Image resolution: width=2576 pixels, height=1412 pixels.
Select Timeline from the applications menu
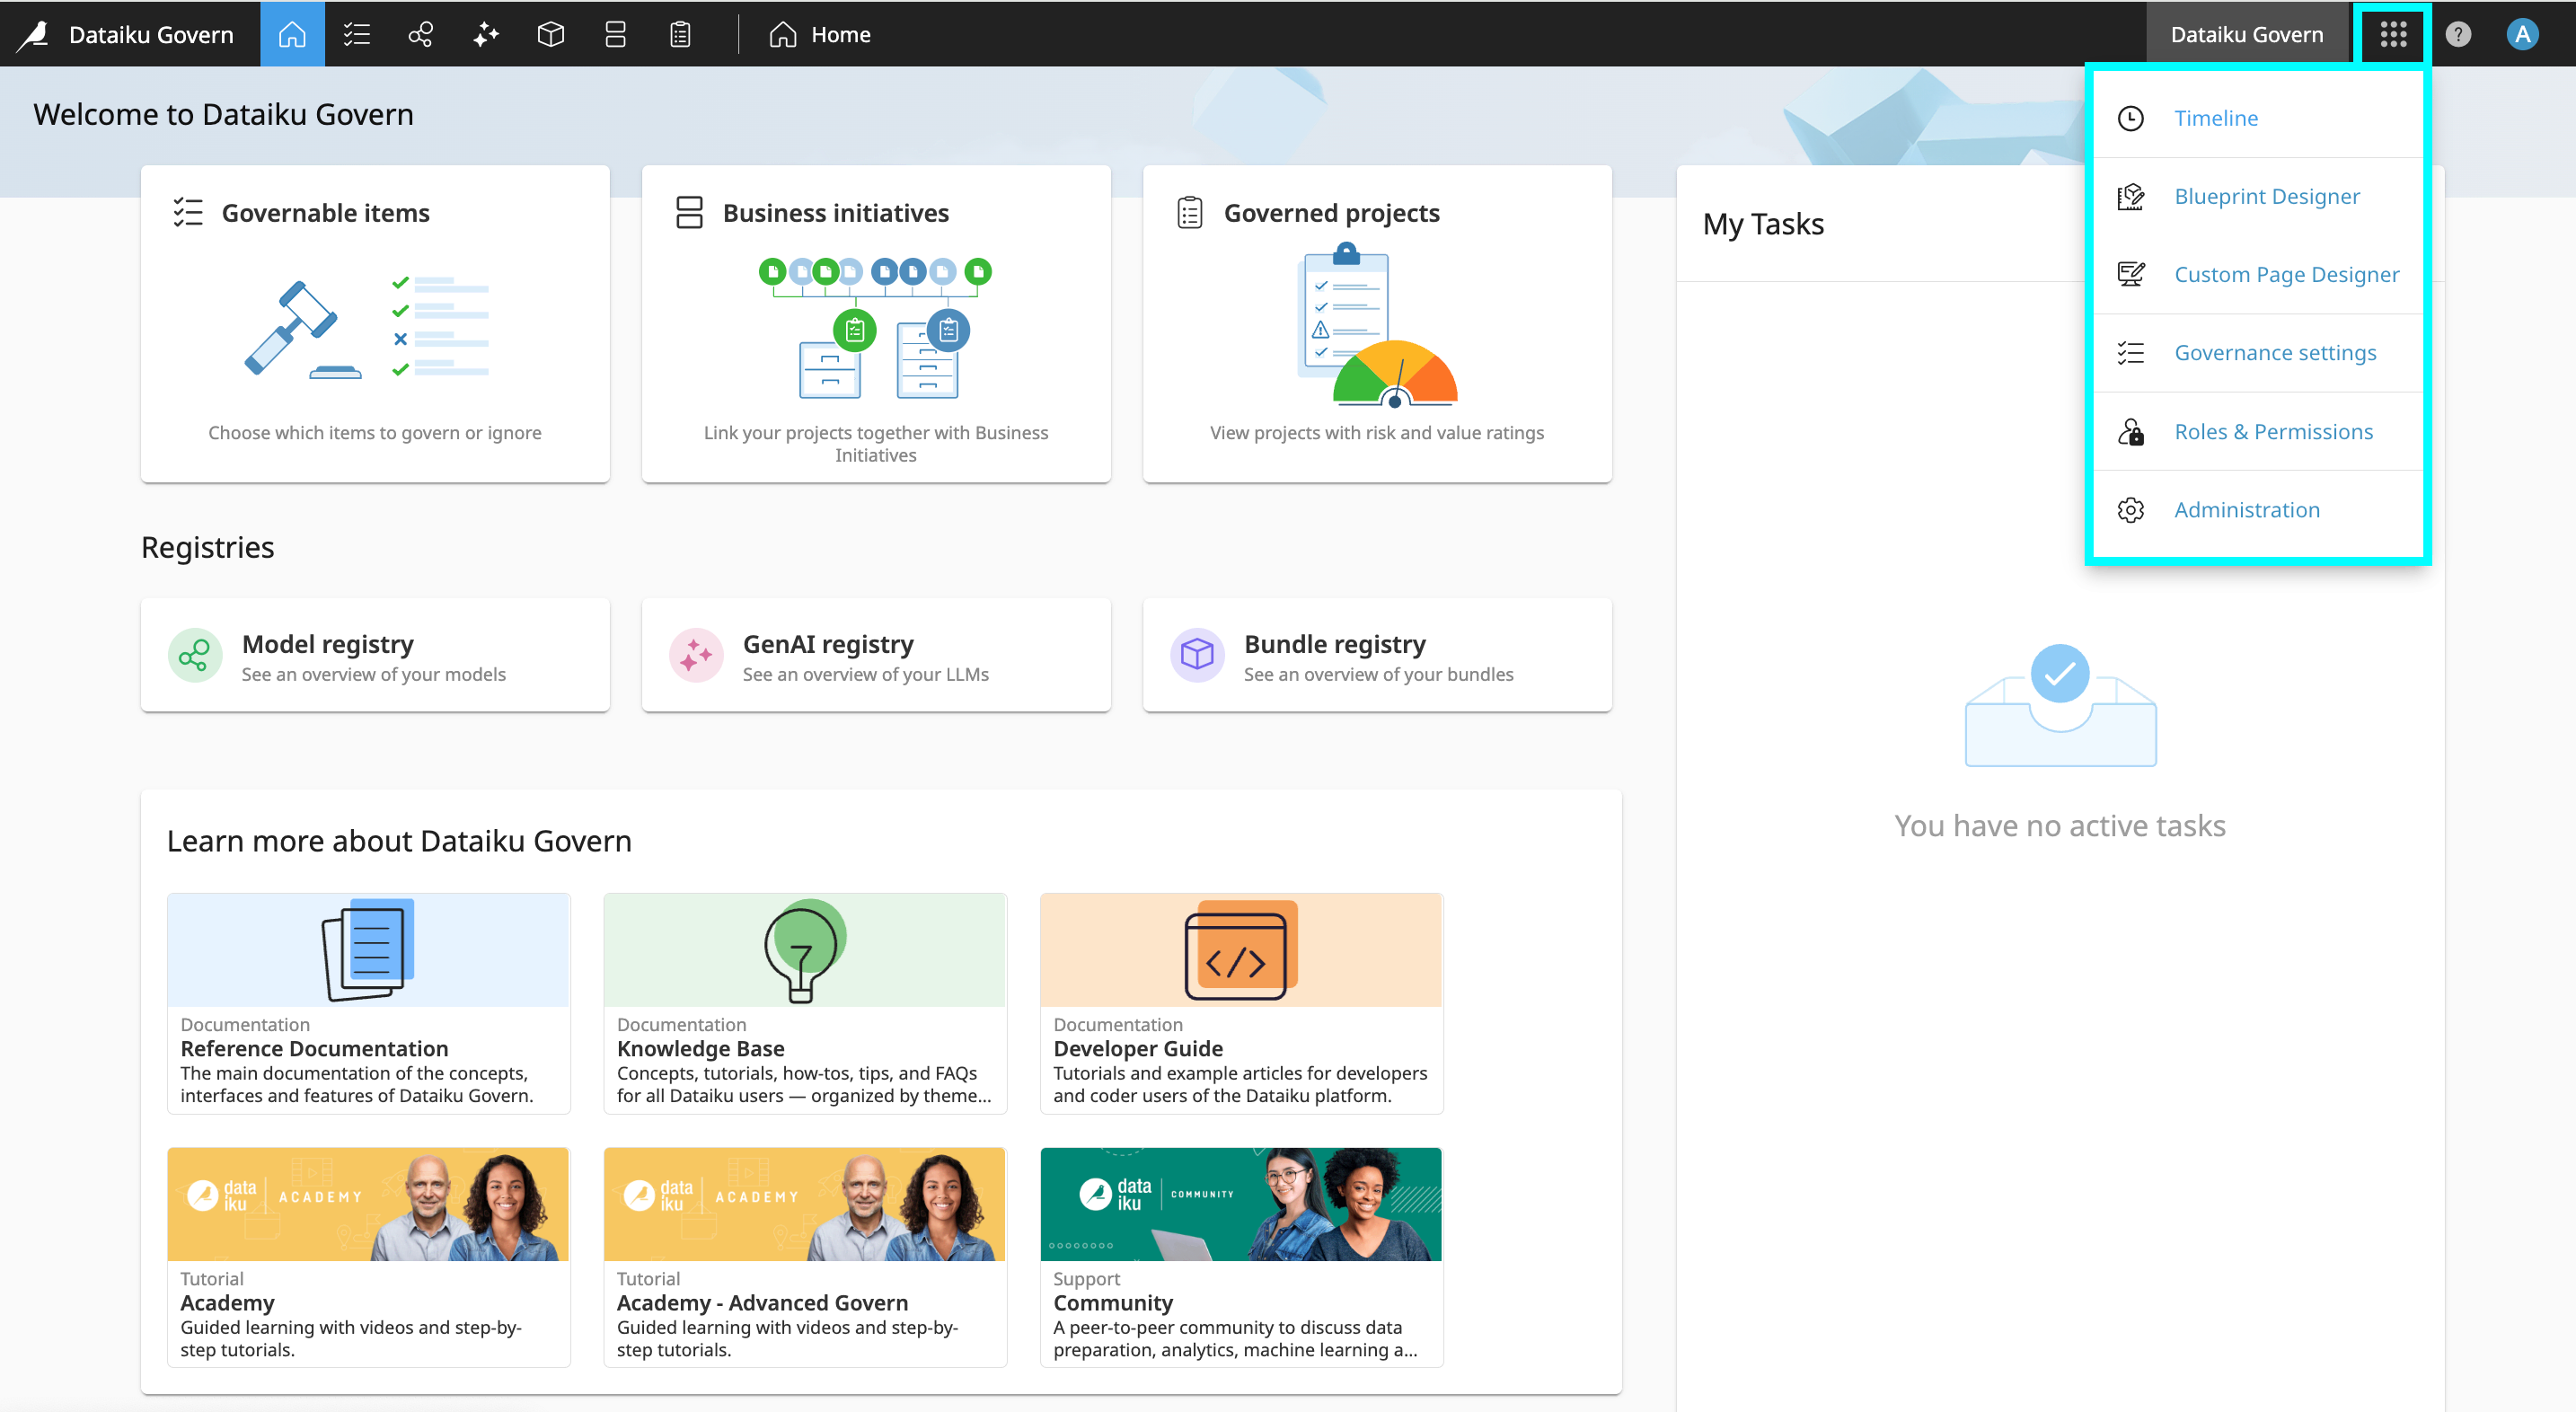tap(2215, 118)
